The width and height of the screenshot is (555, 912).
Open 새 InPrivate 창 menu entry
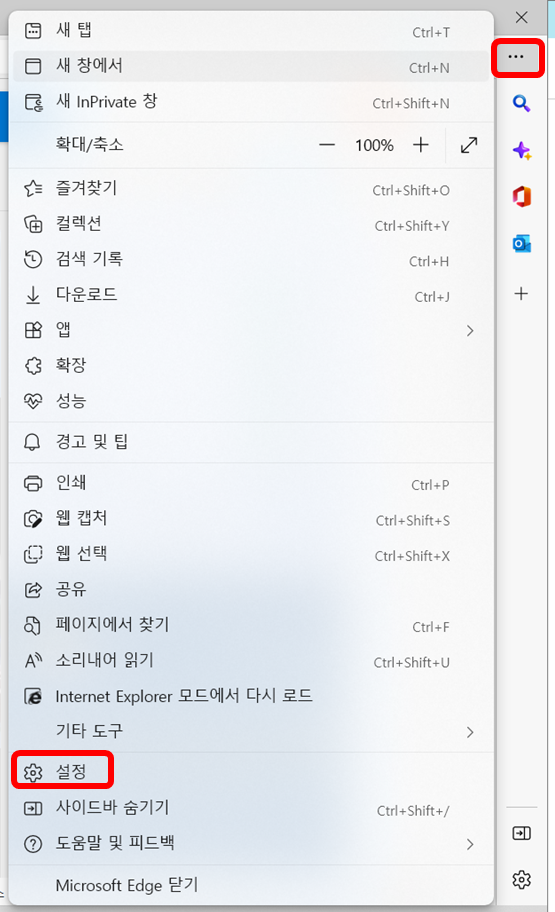pos(251,102)
